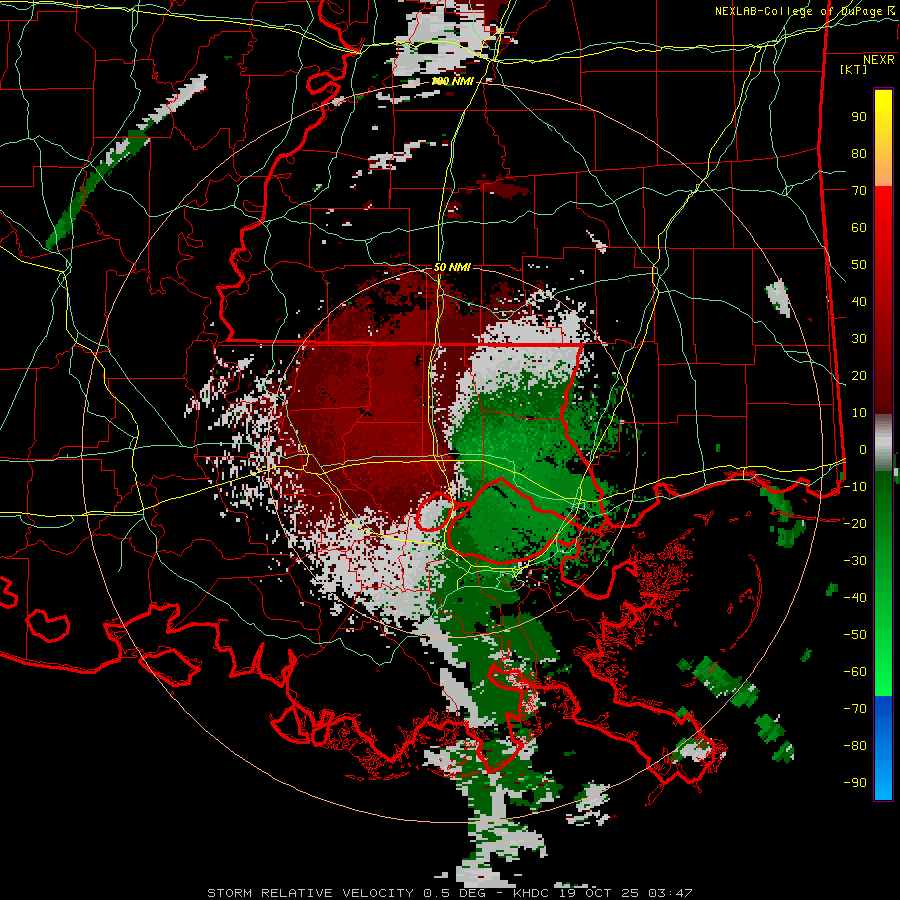Click the 50 NMI range ring label
The image size is (900, 900).
click(x=452, y=267)
